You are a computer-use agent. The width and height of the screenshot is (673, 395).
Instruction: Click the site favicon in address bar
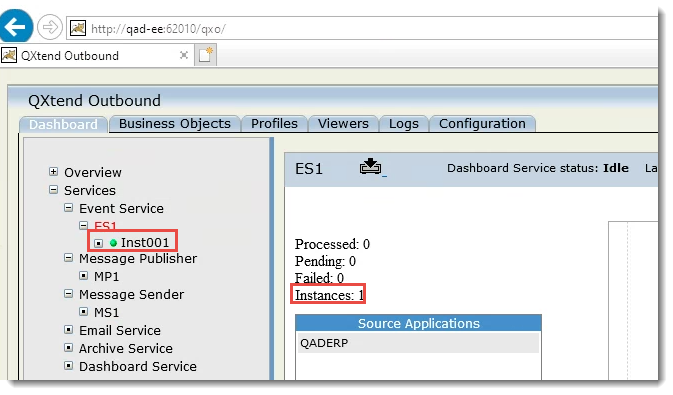[x=78, y=28]
